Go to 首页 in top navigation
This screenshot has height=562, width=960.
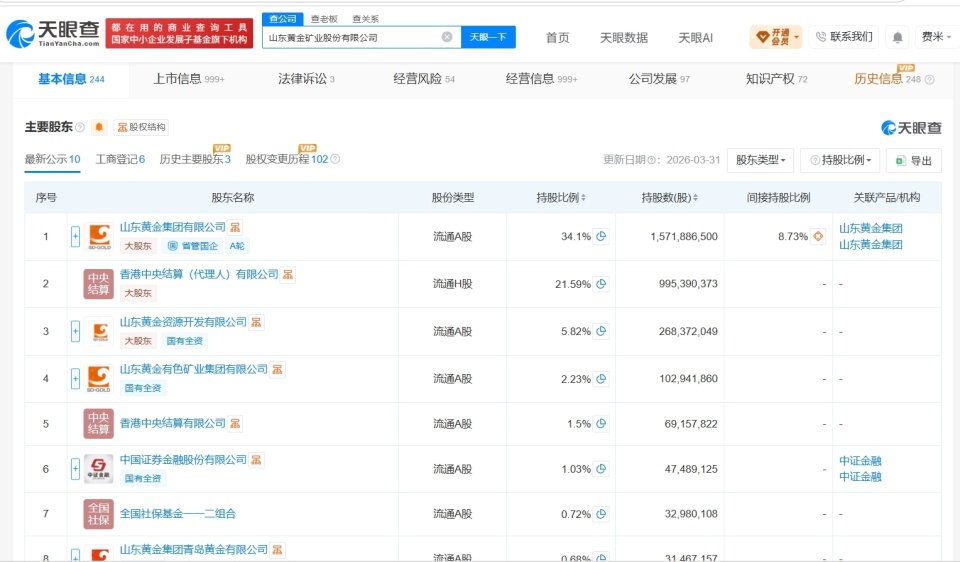[x=557, y=38]
